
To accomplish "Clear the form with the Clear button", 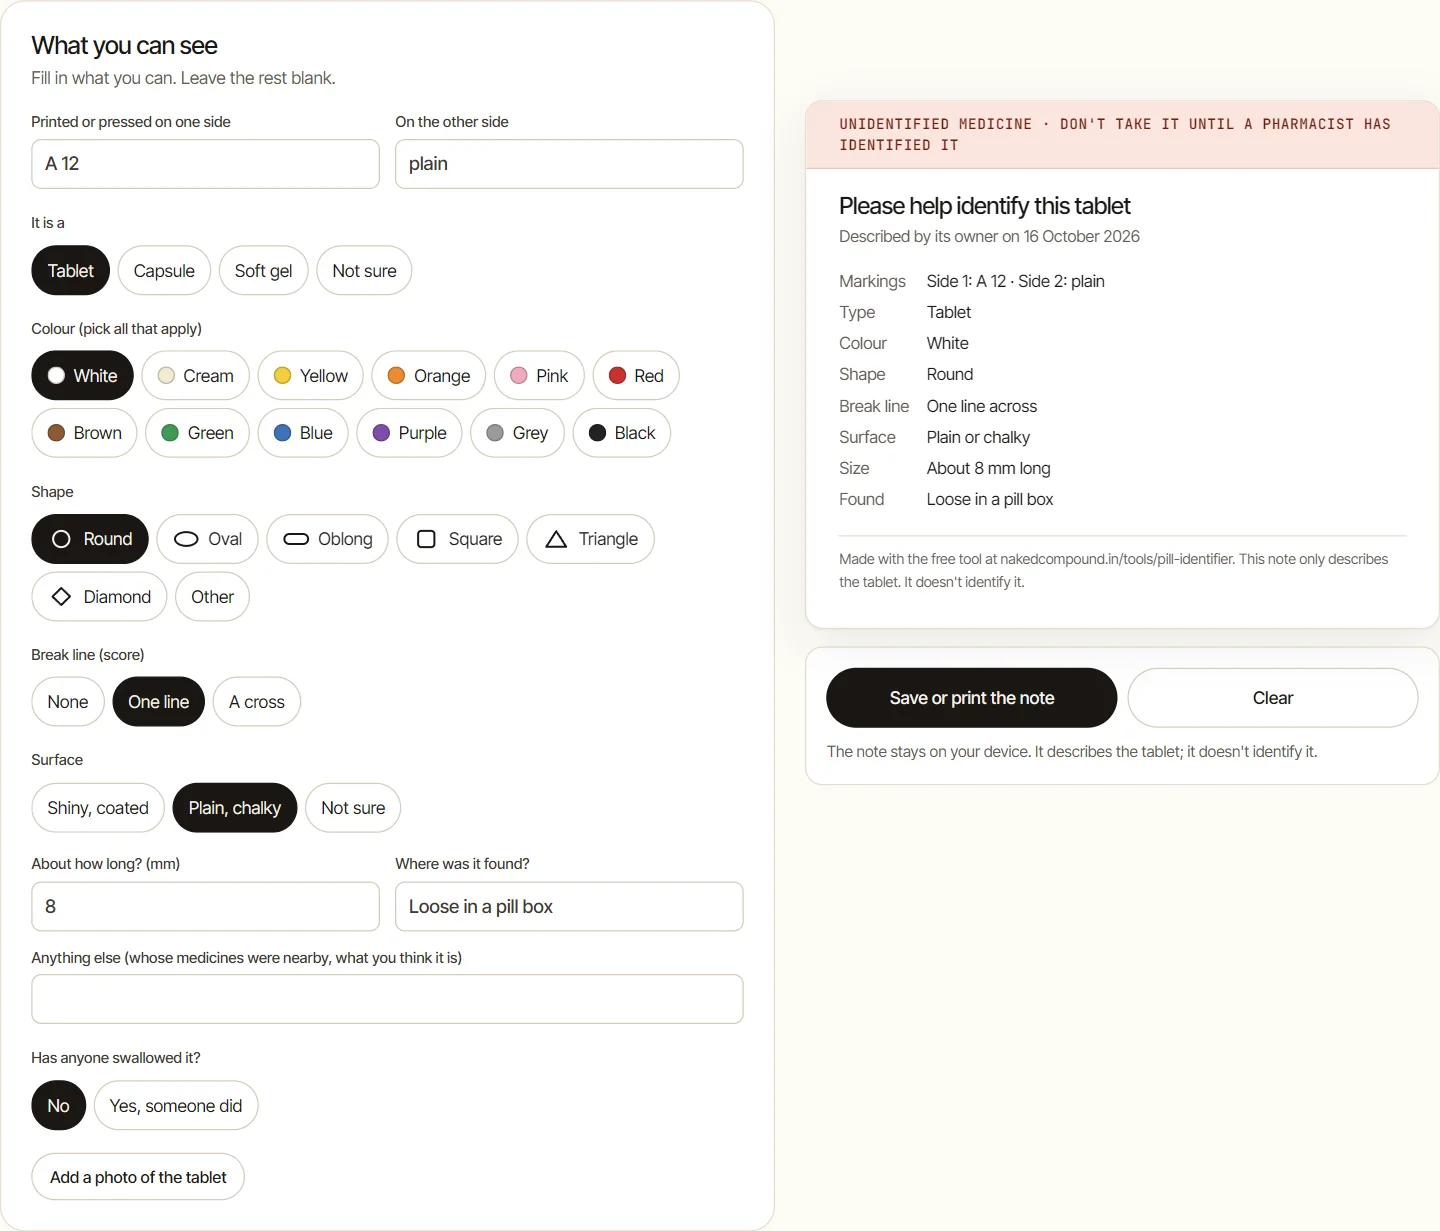I will coord(1273,698).
